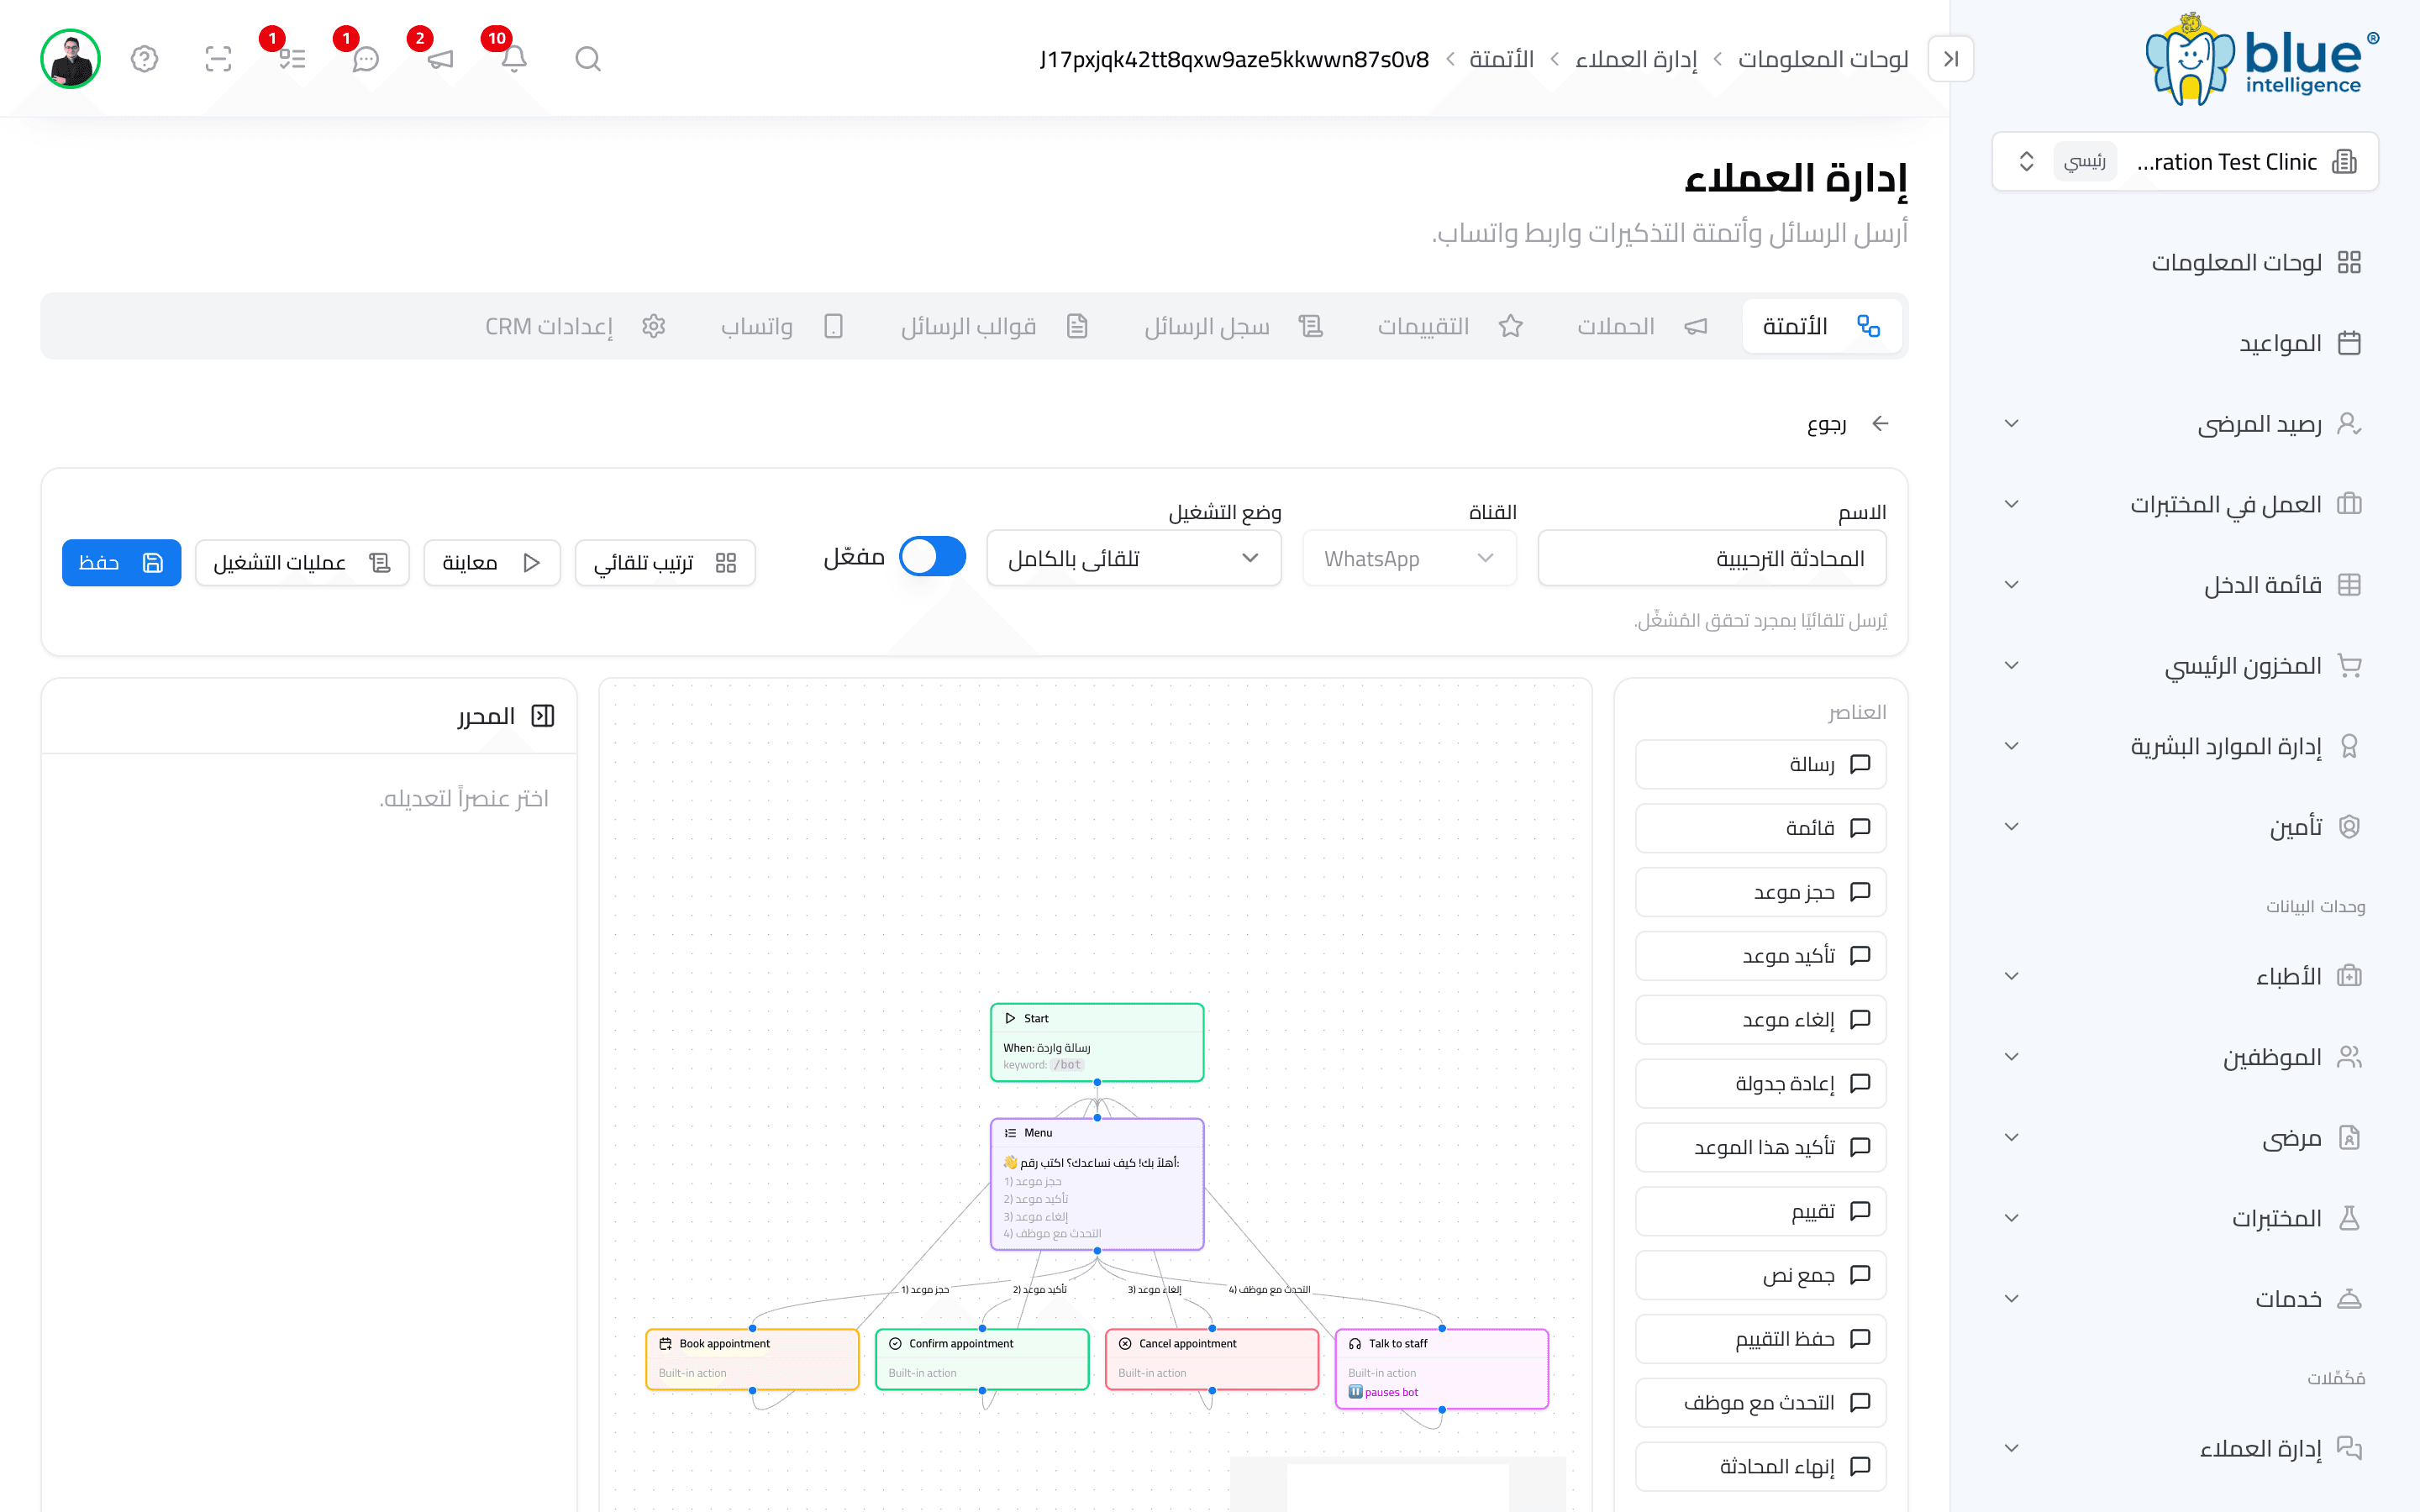
Task: Click the الاسم name input field
Action: click(x=1711, y=558)
